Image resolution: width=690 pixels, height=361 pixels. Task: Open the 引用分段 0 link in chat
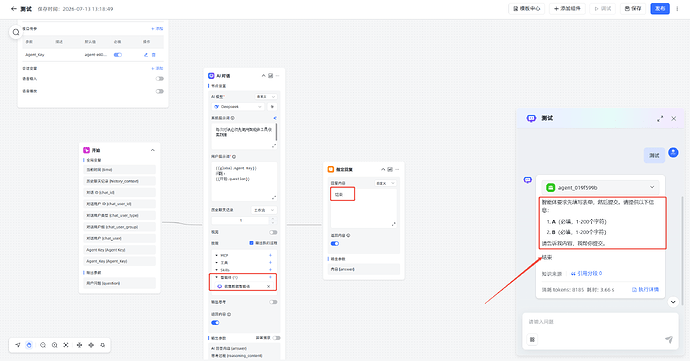pos(586,273)
